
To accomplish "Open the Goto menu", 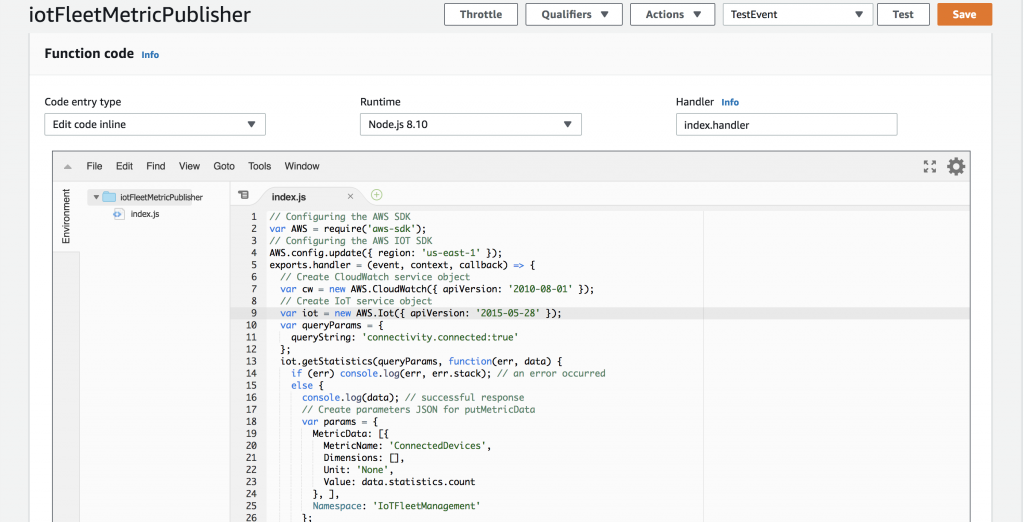I will (x=224, y=167).
